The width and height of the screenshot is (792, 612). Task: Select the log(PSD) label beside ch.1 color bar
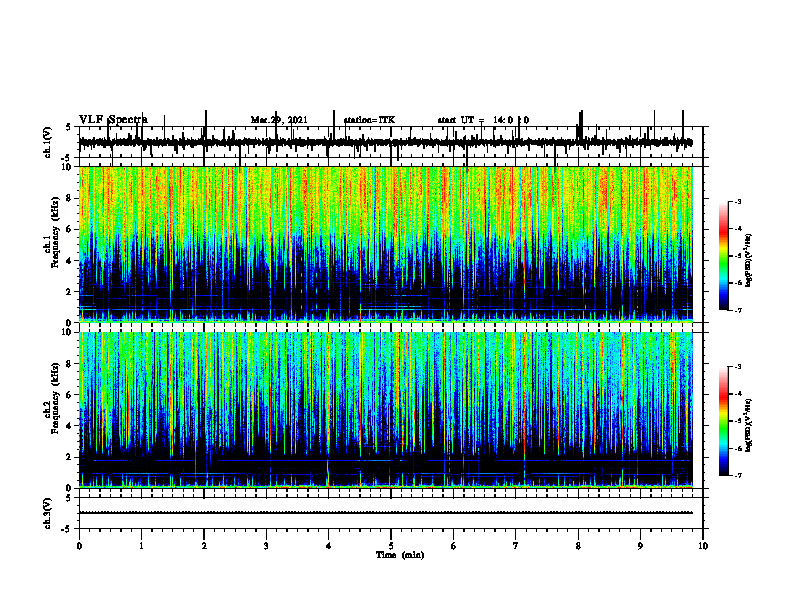[749, 260]
